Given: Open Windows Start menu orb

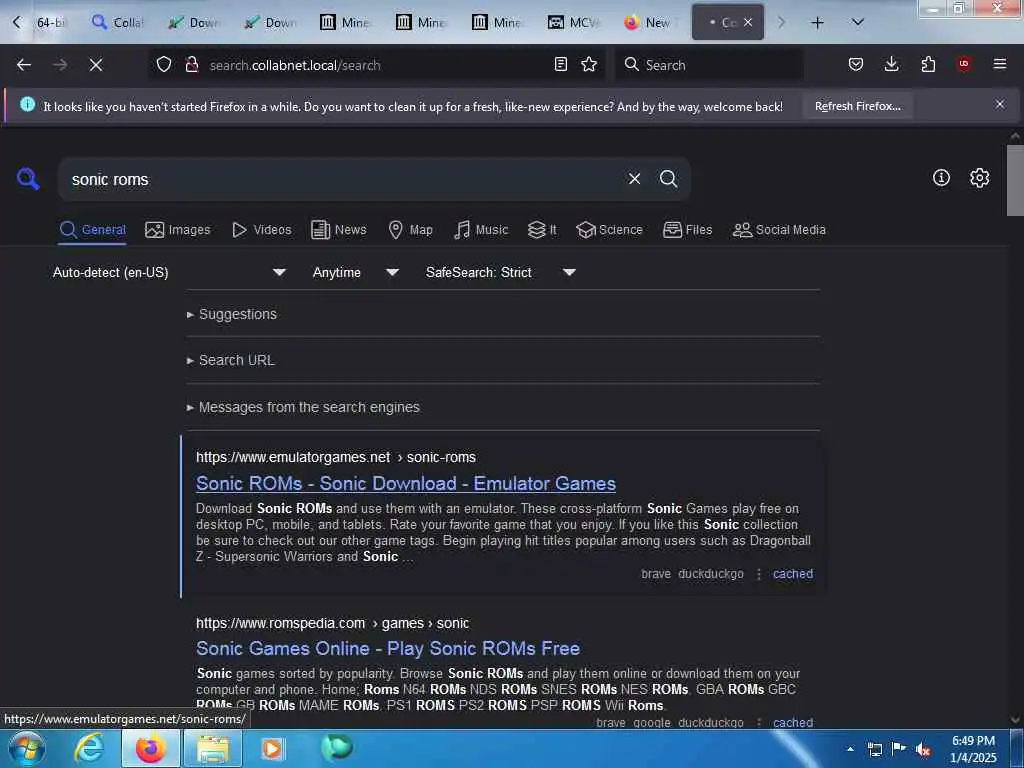Looking at the screenshot, I should (x=27, y=748).
